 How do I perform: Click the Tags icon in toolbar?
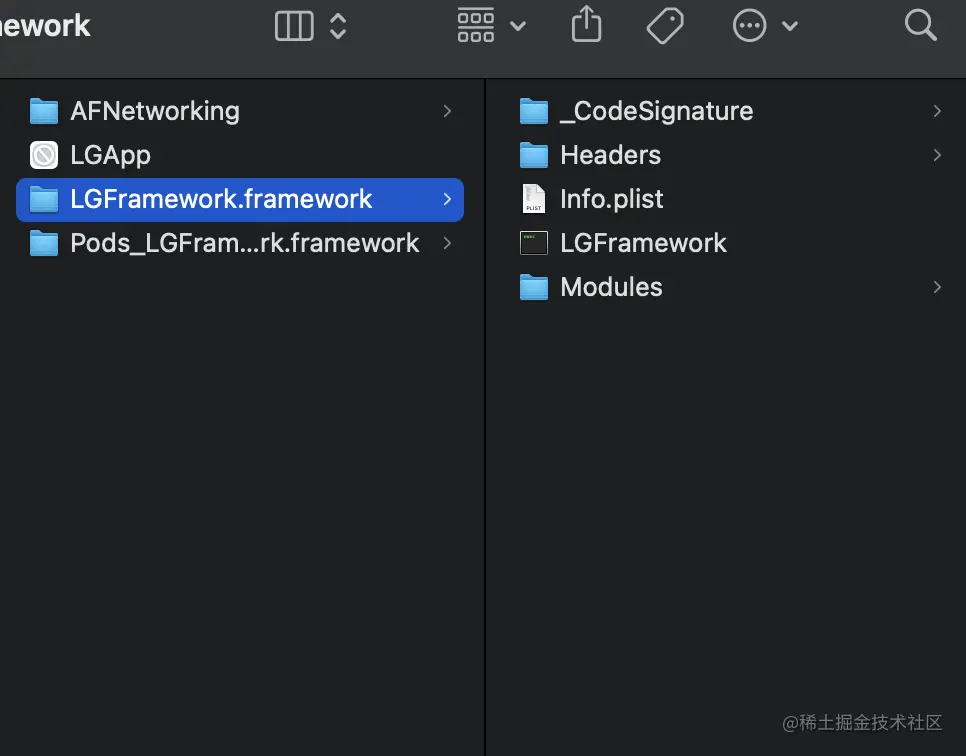click(x=665, y=26)
